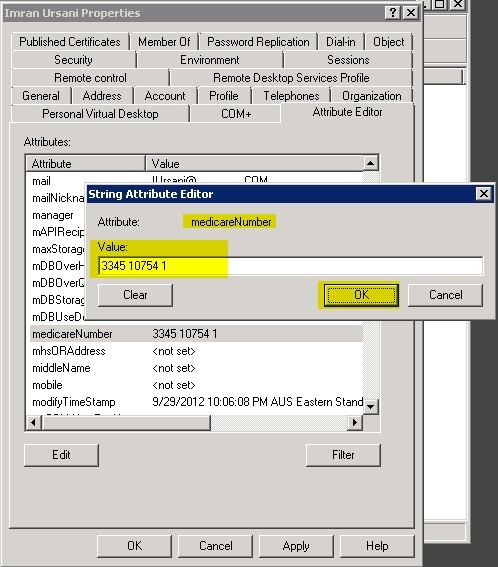498x567 pixels.
Task: Close the Imran Ursani Properties window
Action: point(411,13)
